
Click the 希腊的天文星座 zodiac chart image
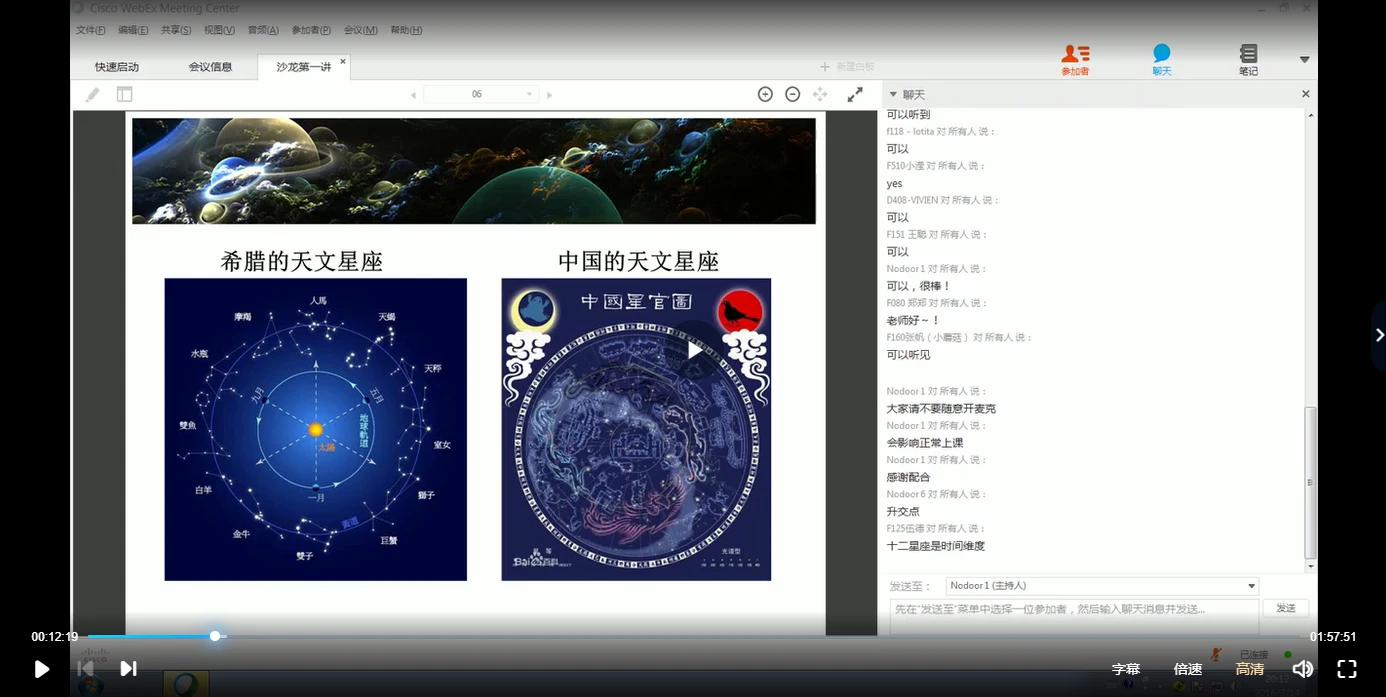click(x=315, y=429)
